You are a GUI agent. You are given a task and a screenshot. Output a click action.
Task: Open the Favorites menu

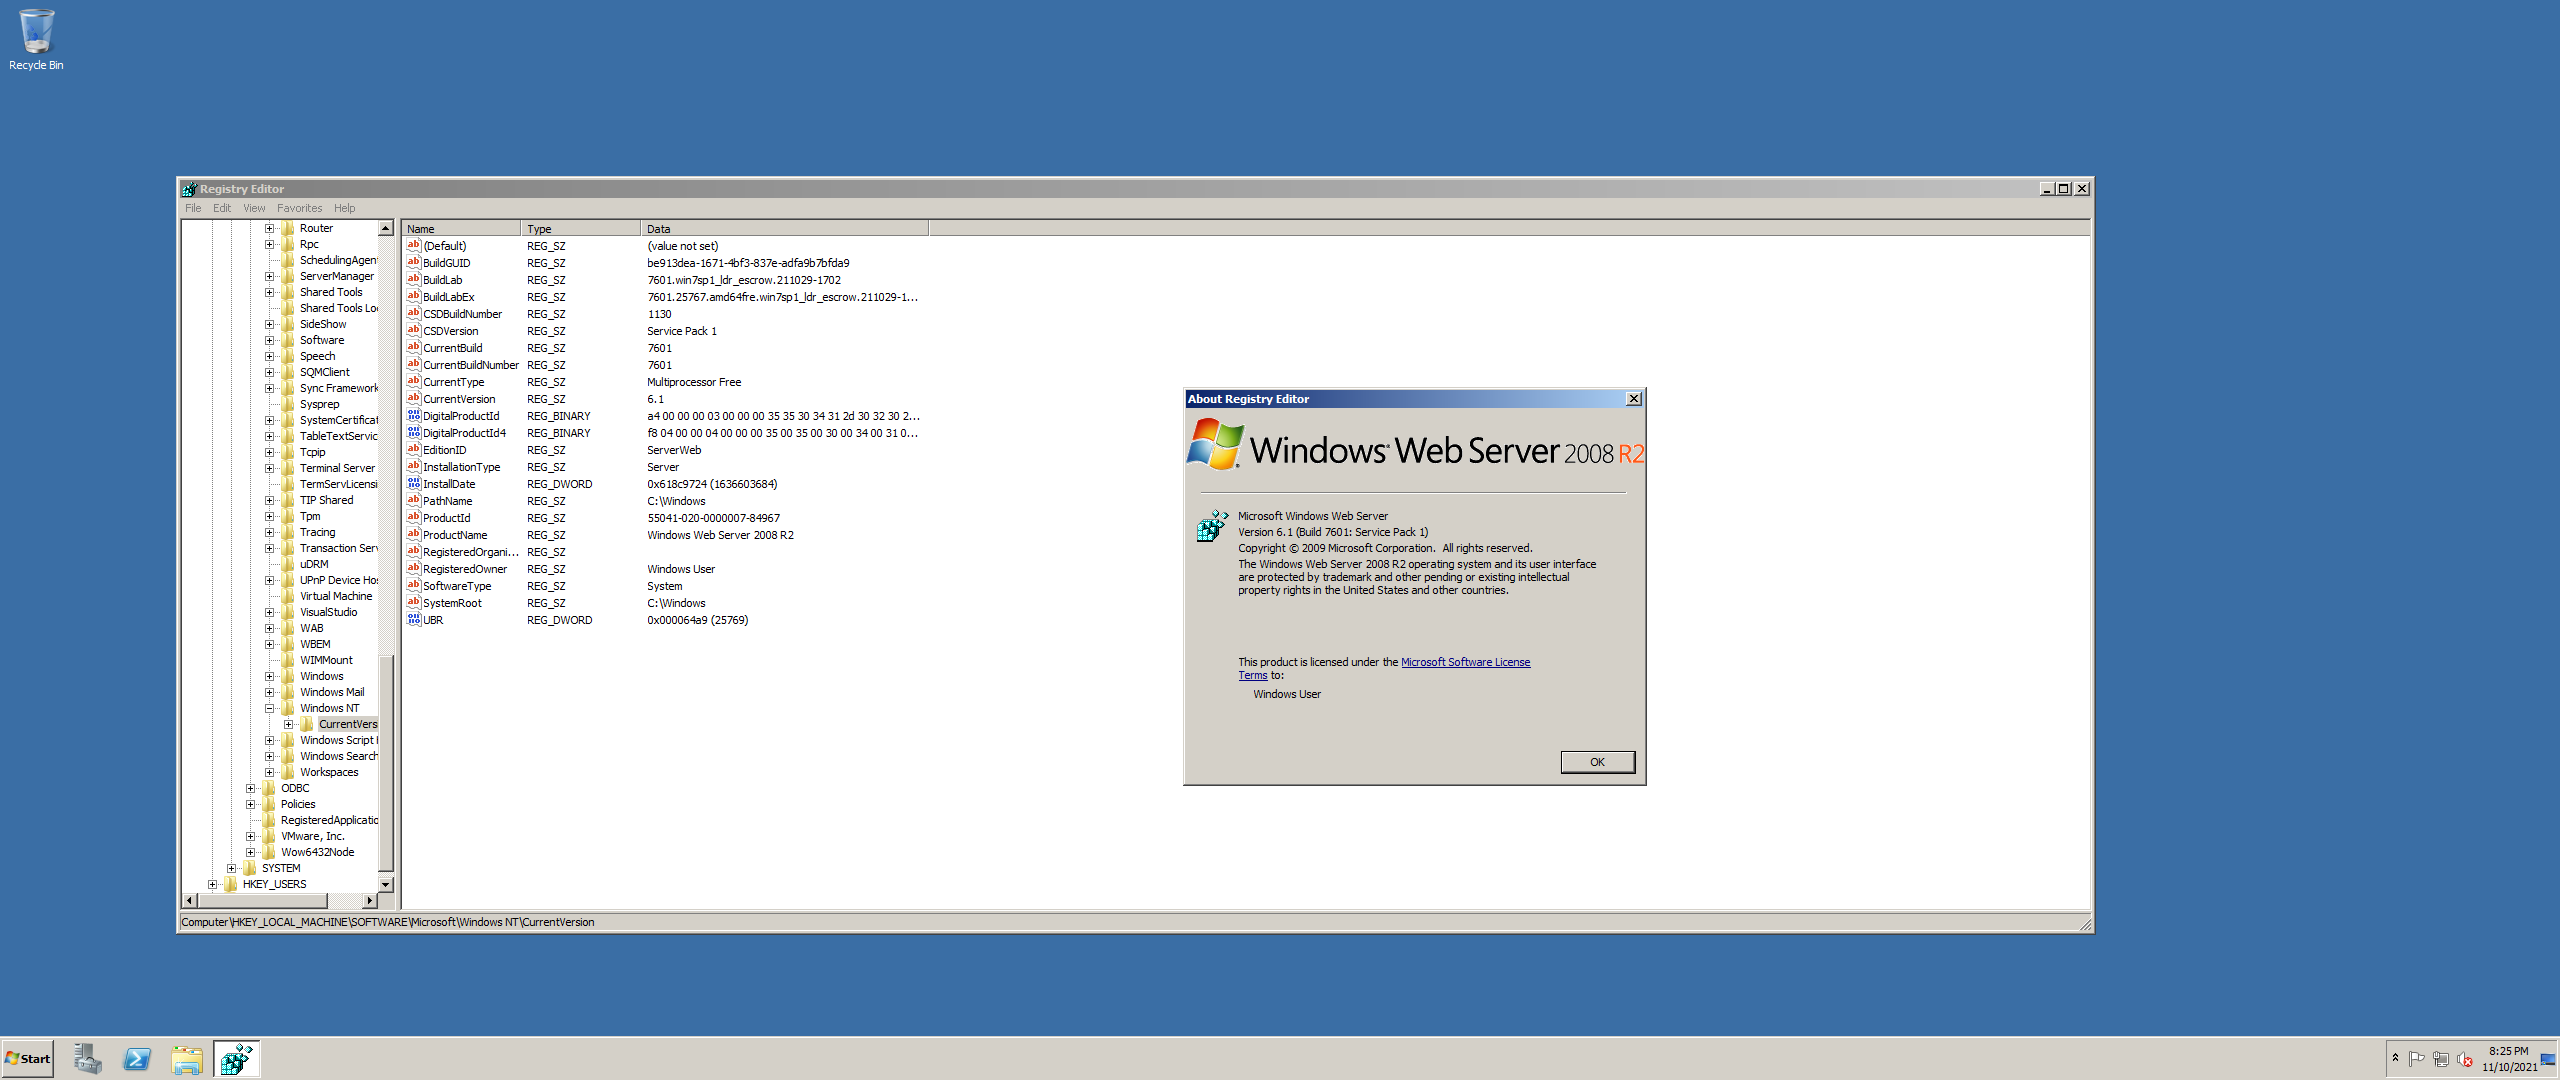(x=300, y=208)
